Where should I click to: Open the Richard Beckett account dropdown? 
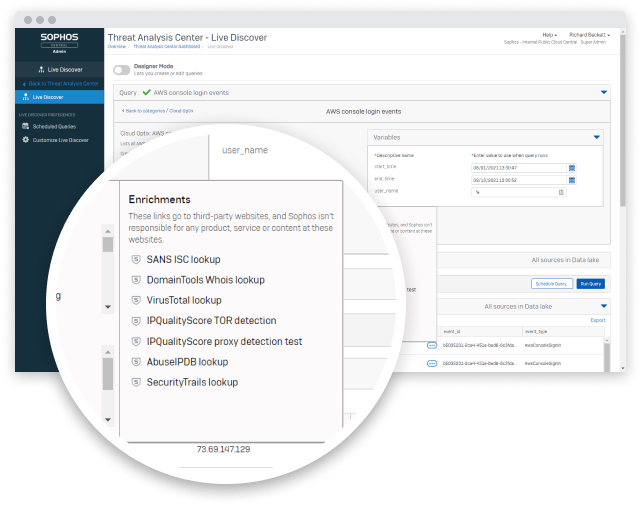[588, 35]
